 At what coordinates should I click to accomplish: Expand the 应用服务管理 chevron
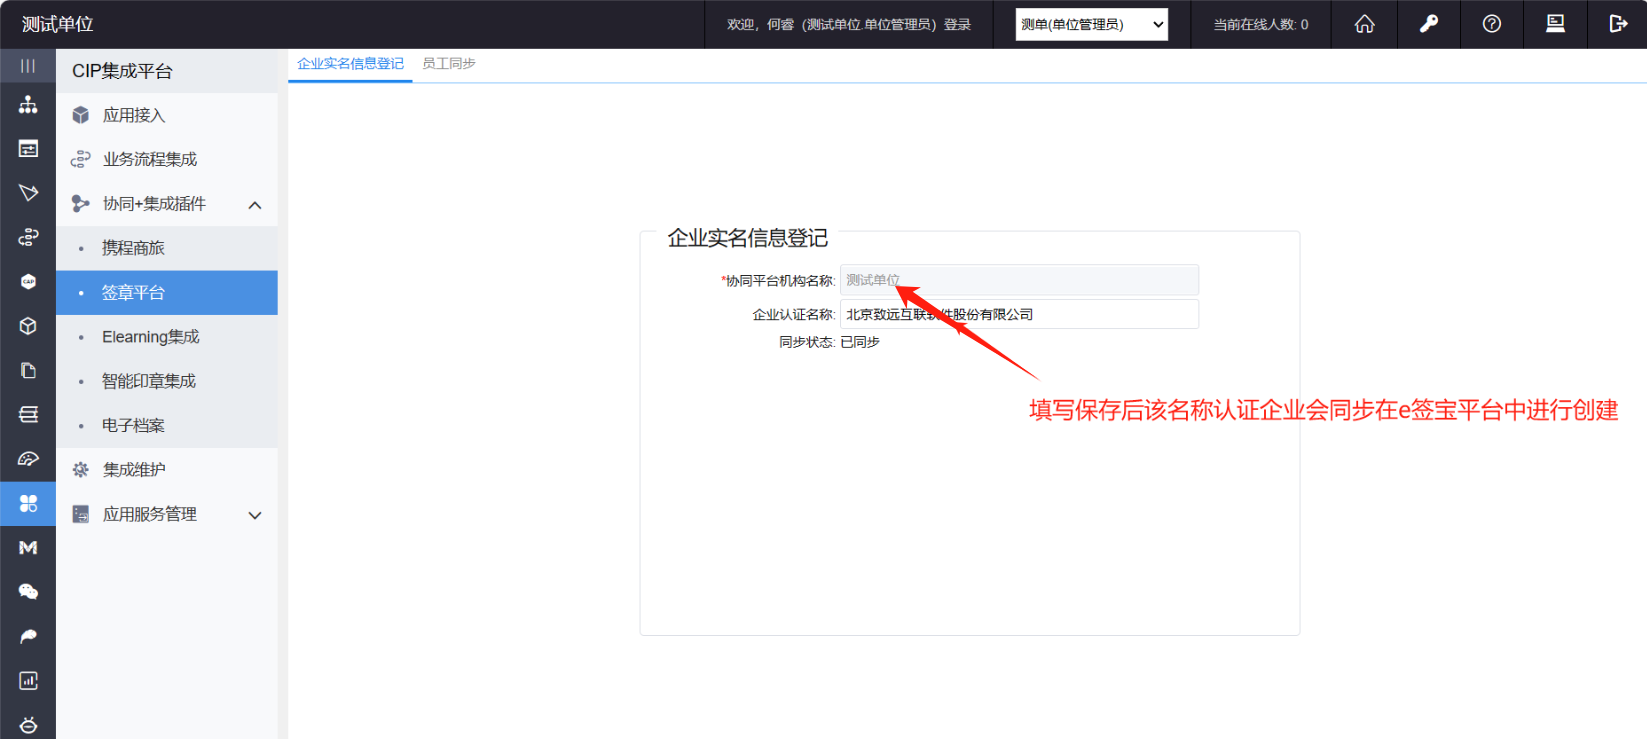pyautogui.click(x=255, y=515)
